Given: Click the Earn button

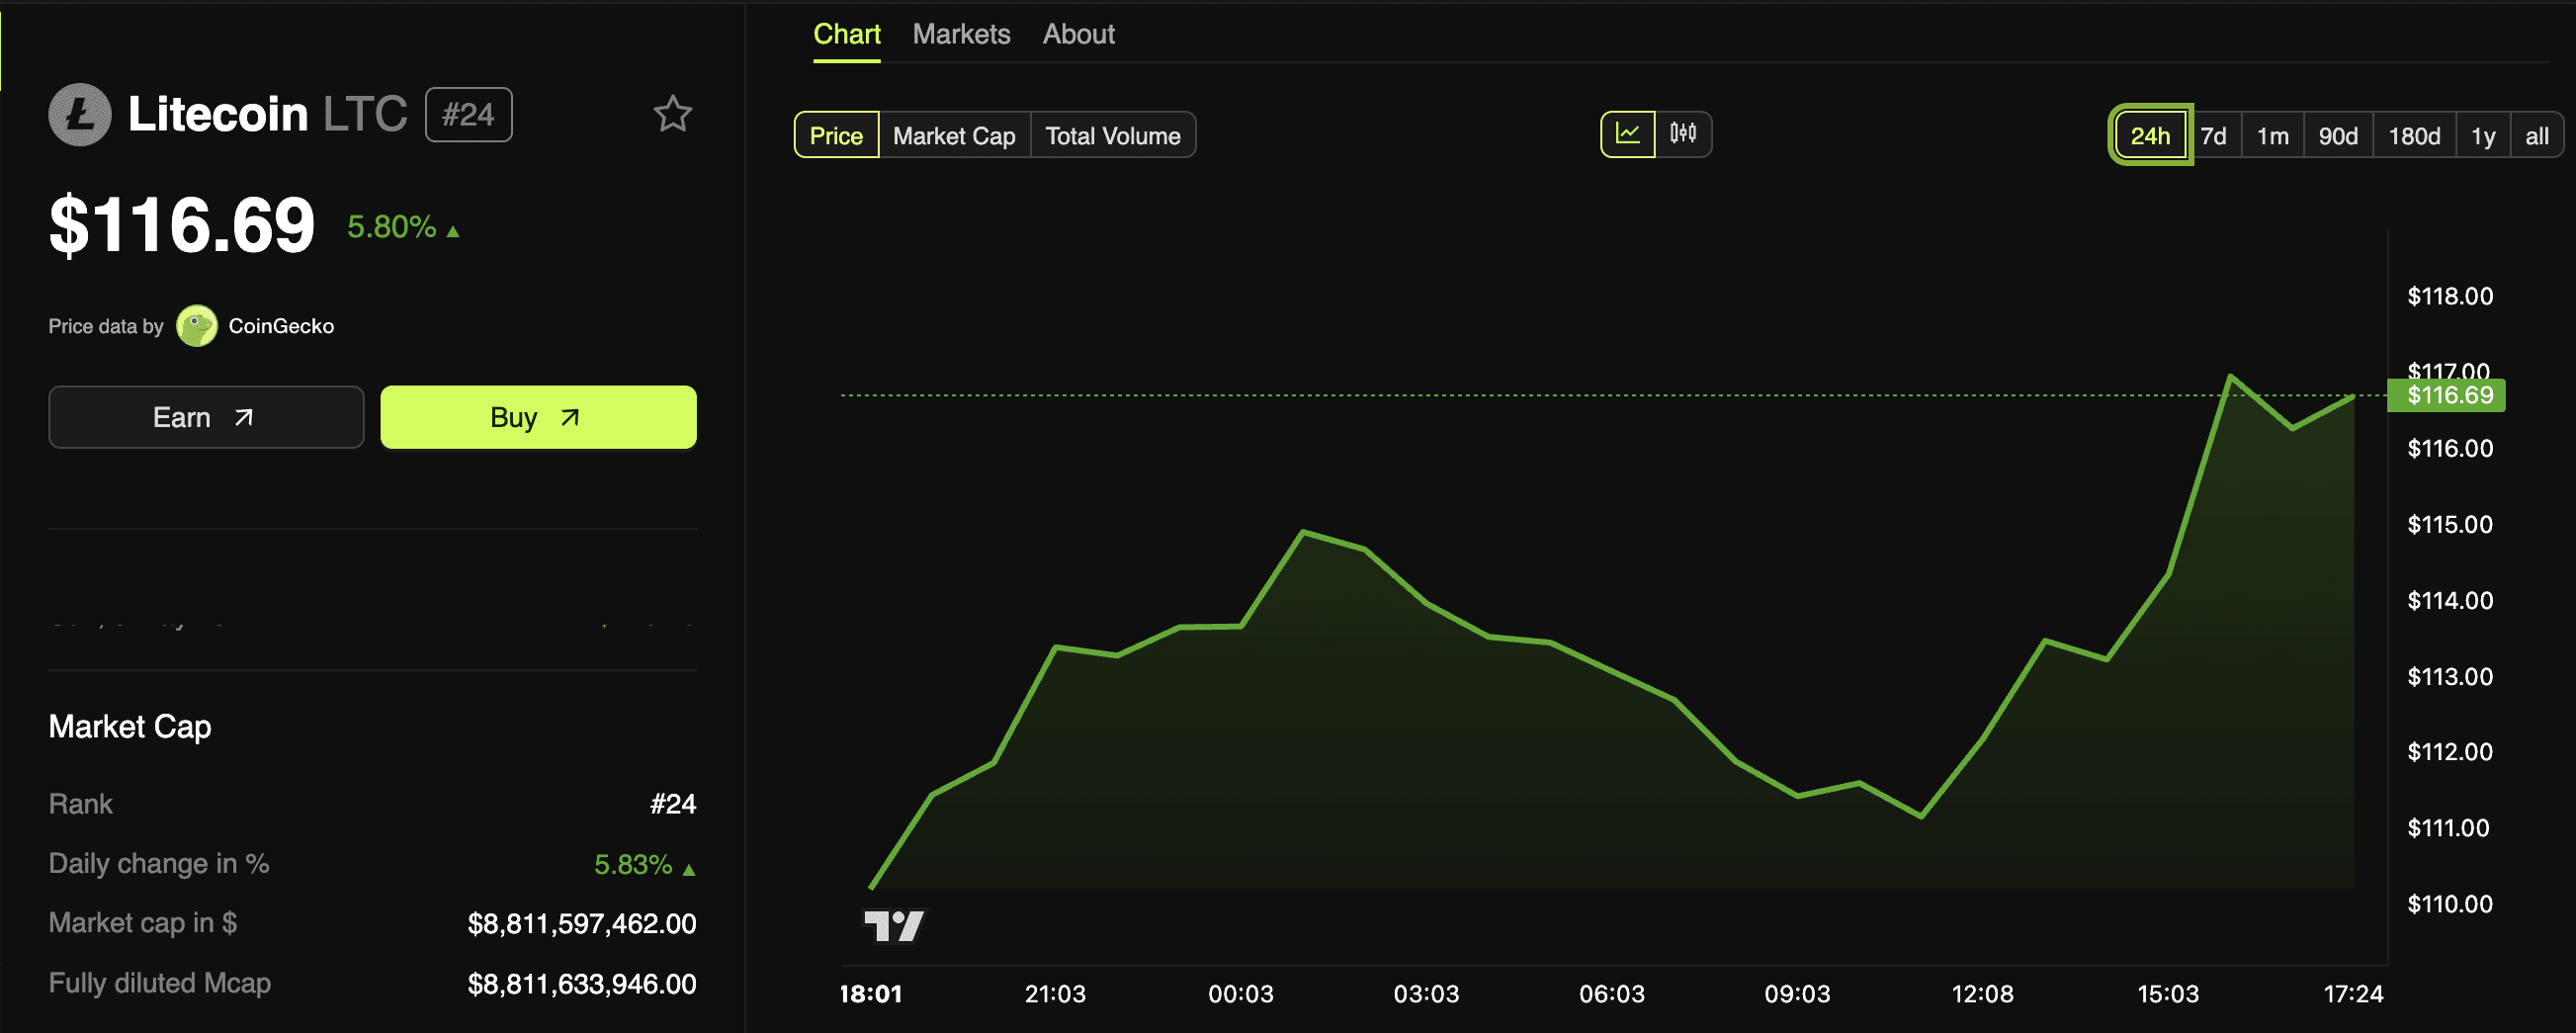Looking at the screenshot, I should pos(206,417).
